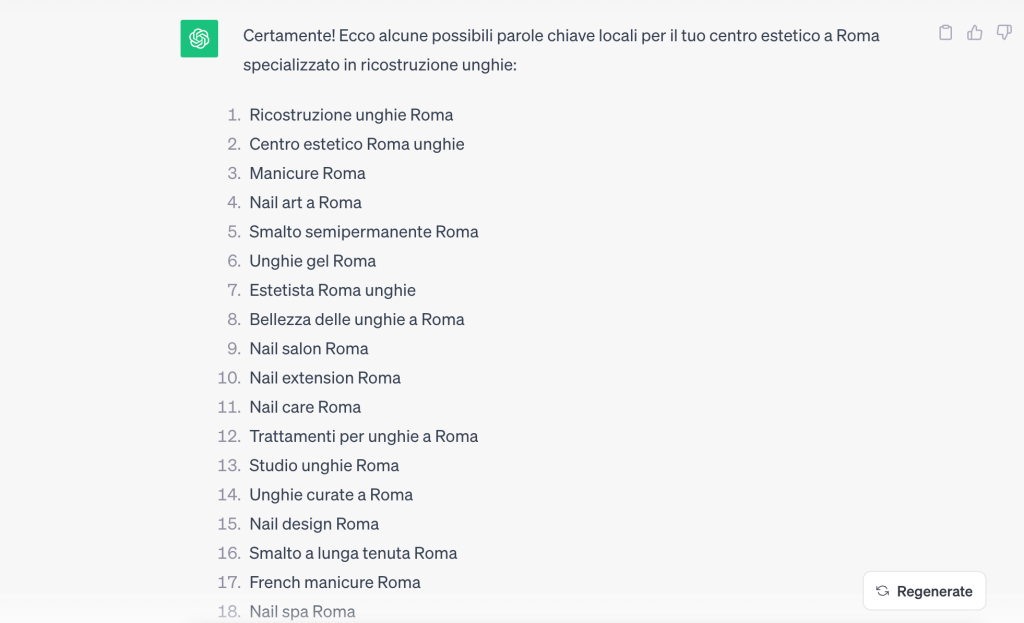Give the response a thumbs down
Viewport: 1024px width, 623px height.
point(1004,33)
